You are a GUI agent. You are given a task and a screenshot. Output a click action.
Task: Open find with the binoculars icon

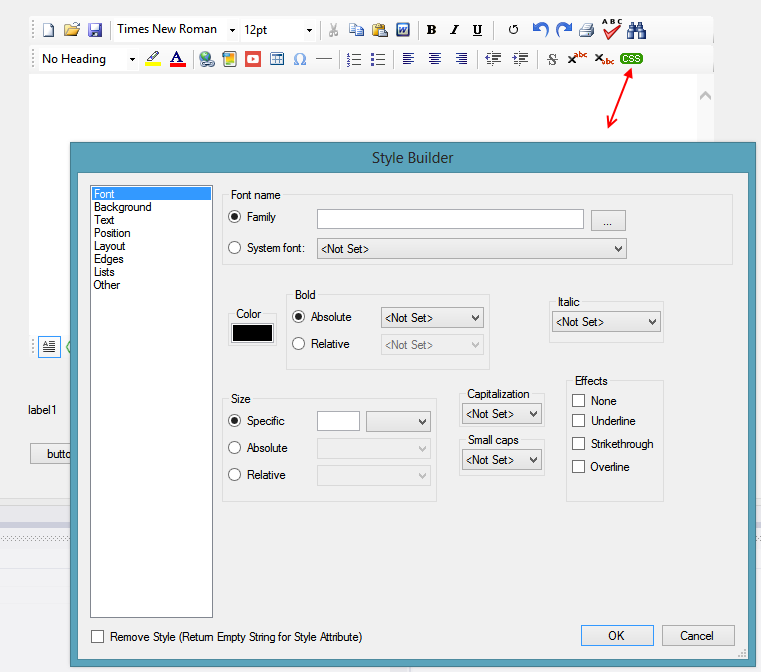pyautogui.click(x=637, y=30)
